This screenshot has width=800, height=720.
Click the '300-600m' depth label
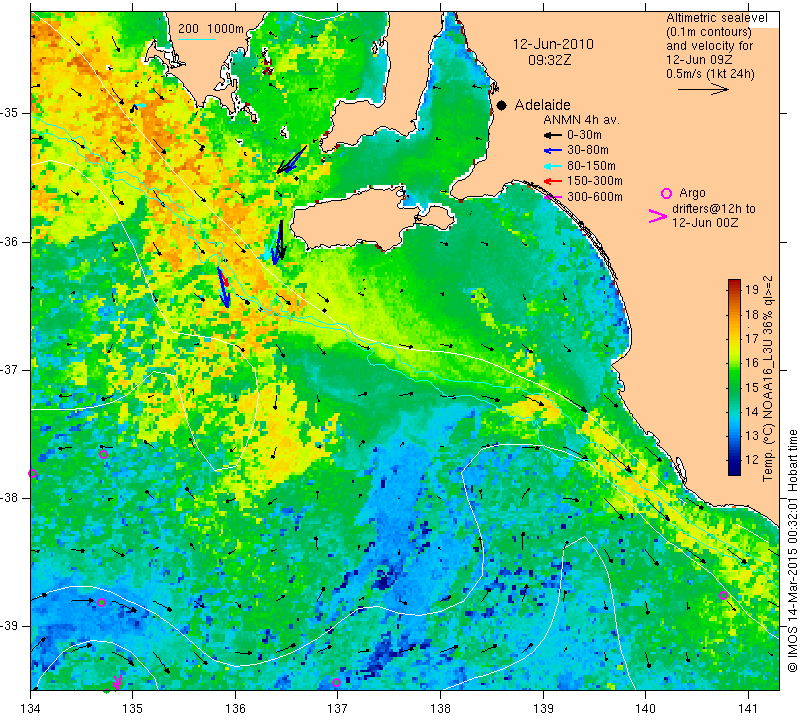coord(594,197)
